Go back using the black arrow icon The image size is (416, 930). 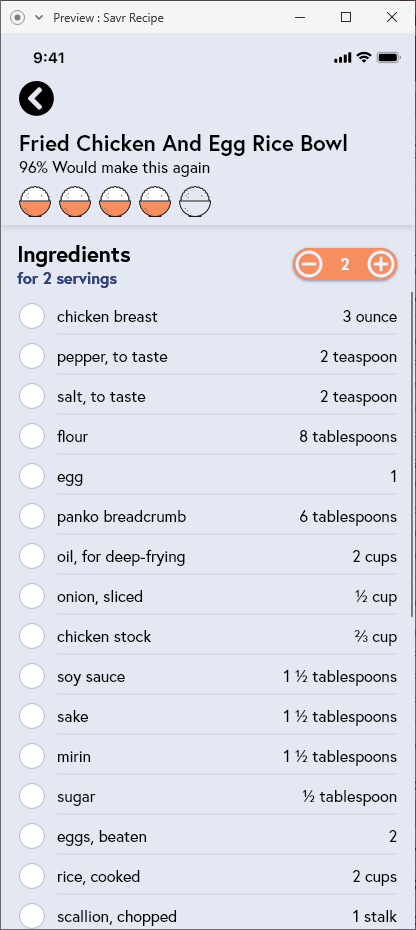tap(36, 98)
